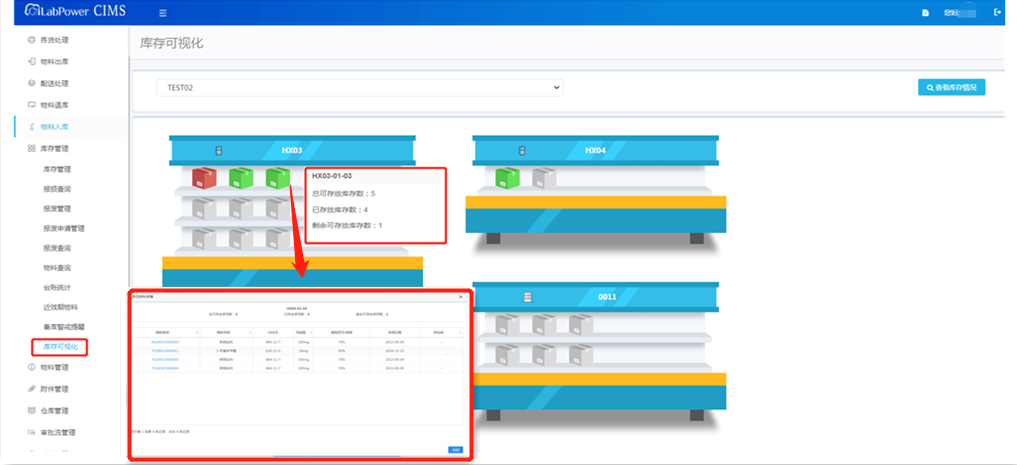Open 报损查询 submenu item
Image resolution: width=1017 pixels, height=465 pixels.
click(x=57, y=189)
